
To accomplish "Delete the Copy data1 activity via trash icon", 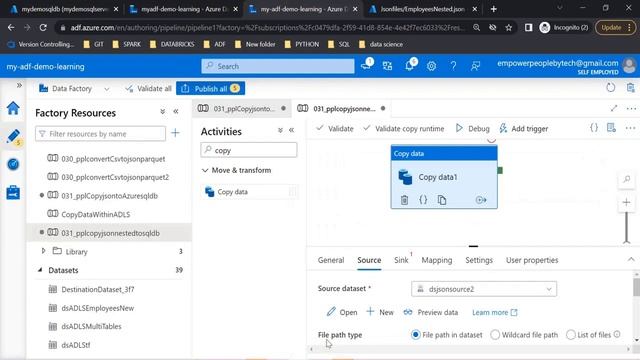I will 404,200.
